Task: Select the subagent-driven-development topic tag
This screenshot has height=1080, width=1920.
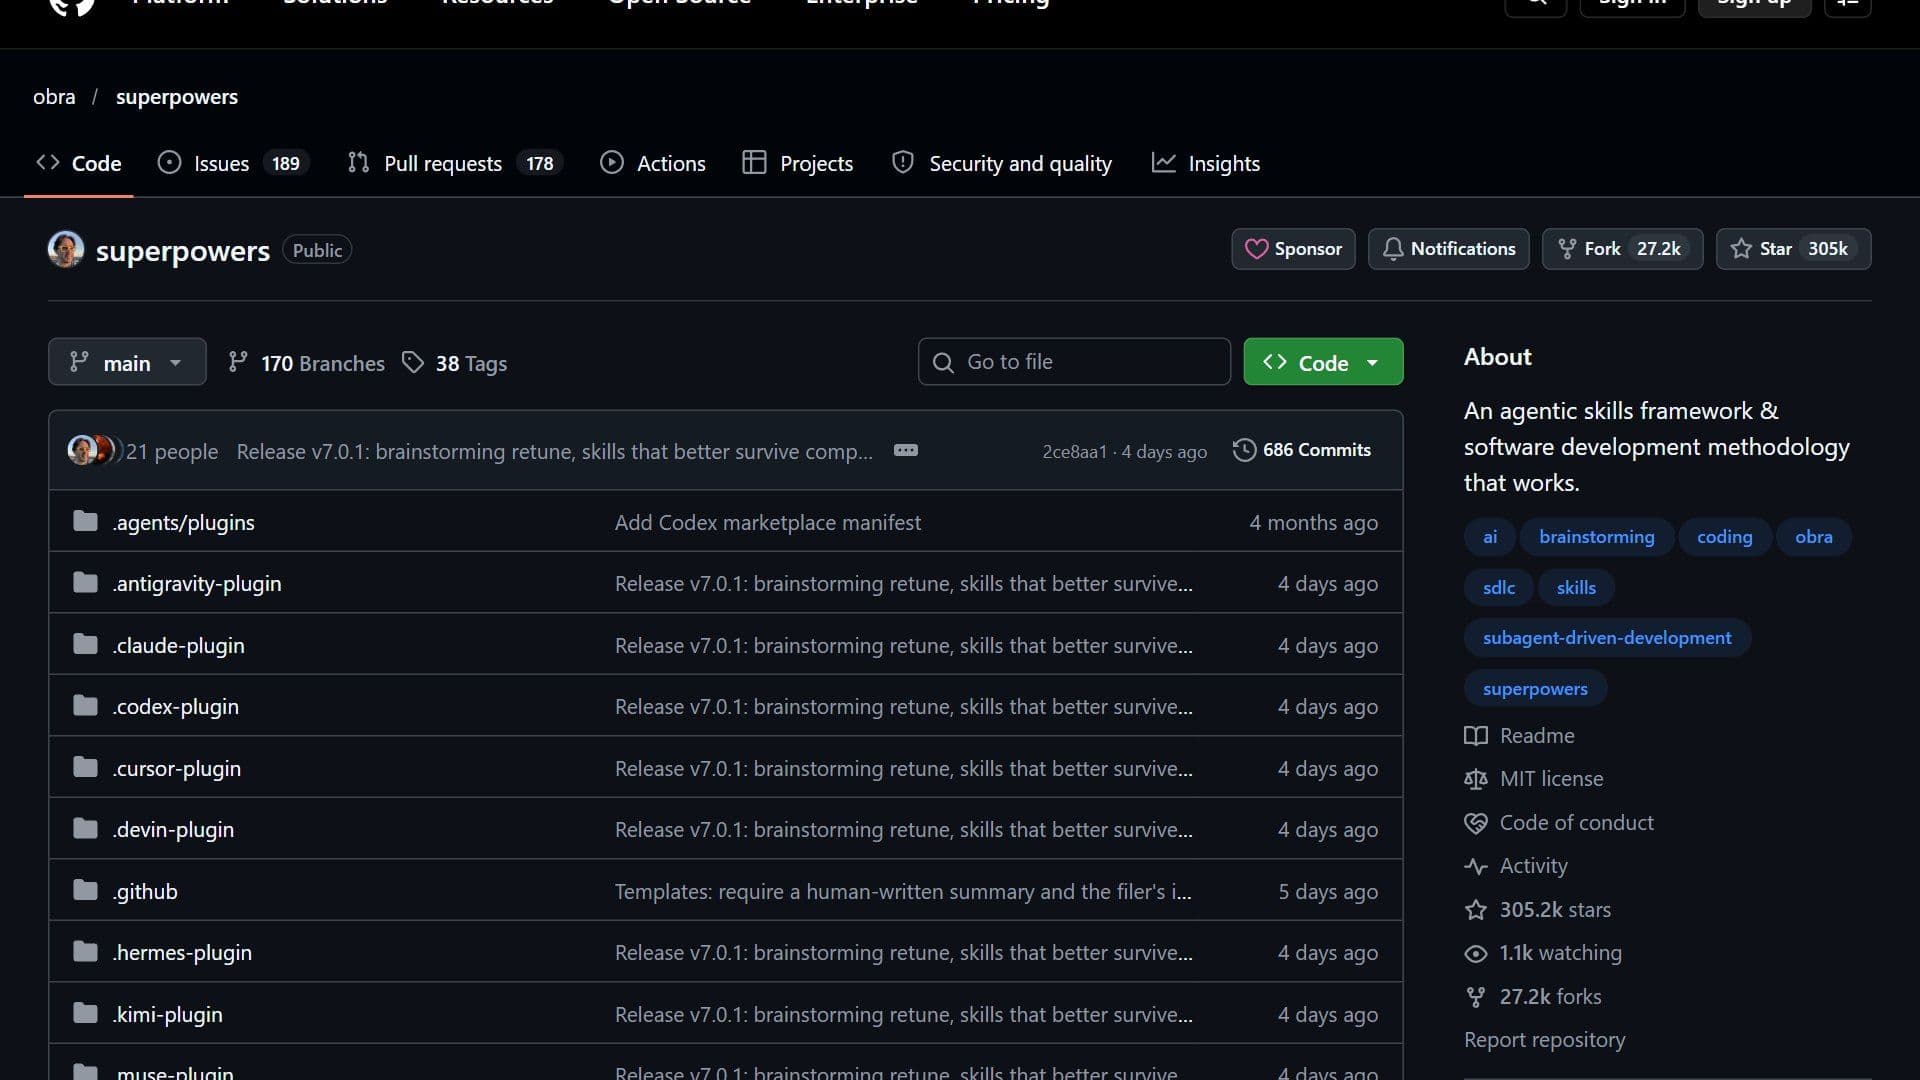Action: [1607, 638]
